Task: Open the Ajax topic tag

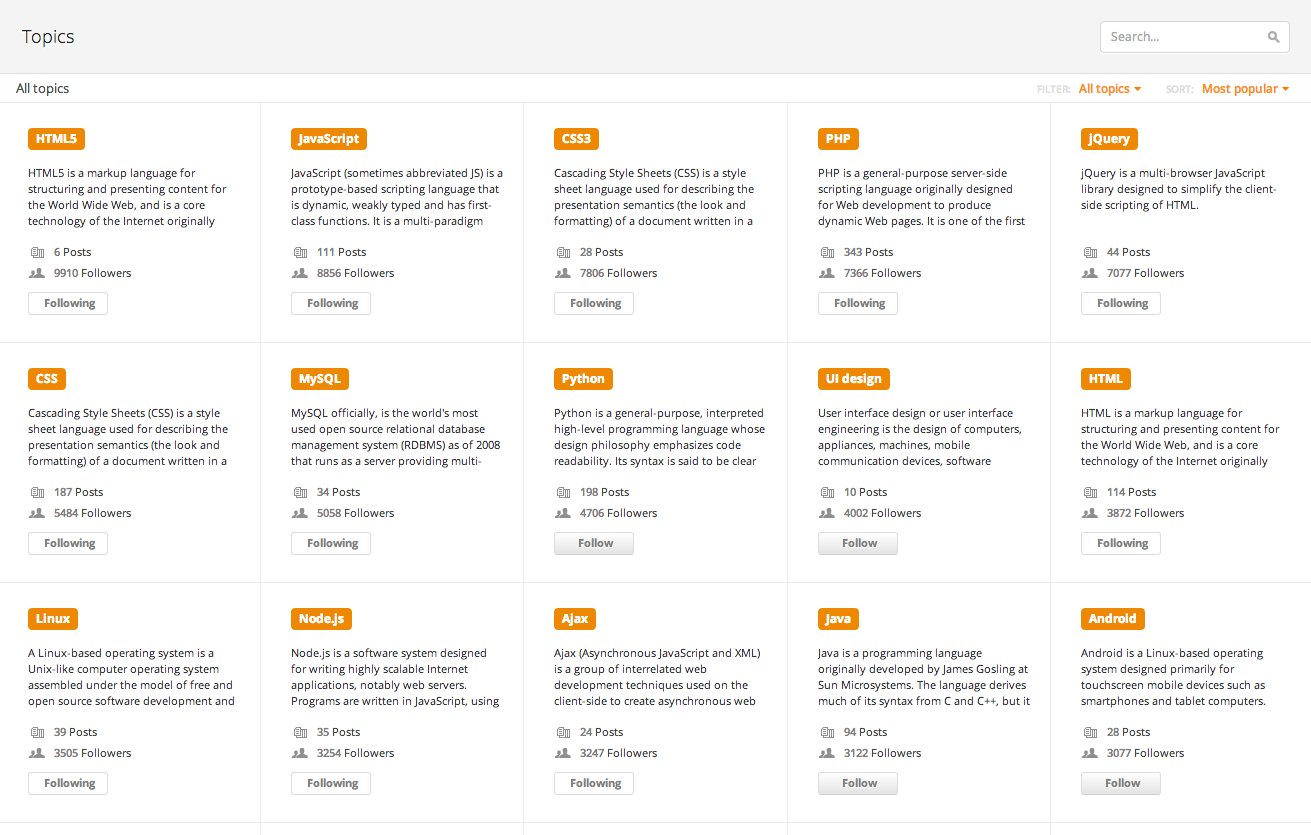Action: pos(575,619)
